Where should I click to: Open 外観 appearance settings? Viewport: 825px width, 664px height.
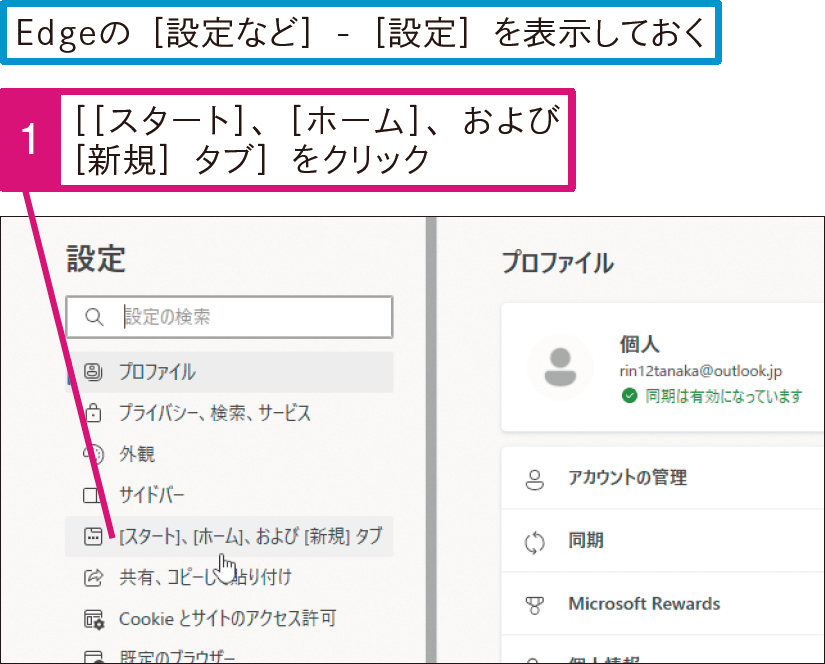[229, 454]
